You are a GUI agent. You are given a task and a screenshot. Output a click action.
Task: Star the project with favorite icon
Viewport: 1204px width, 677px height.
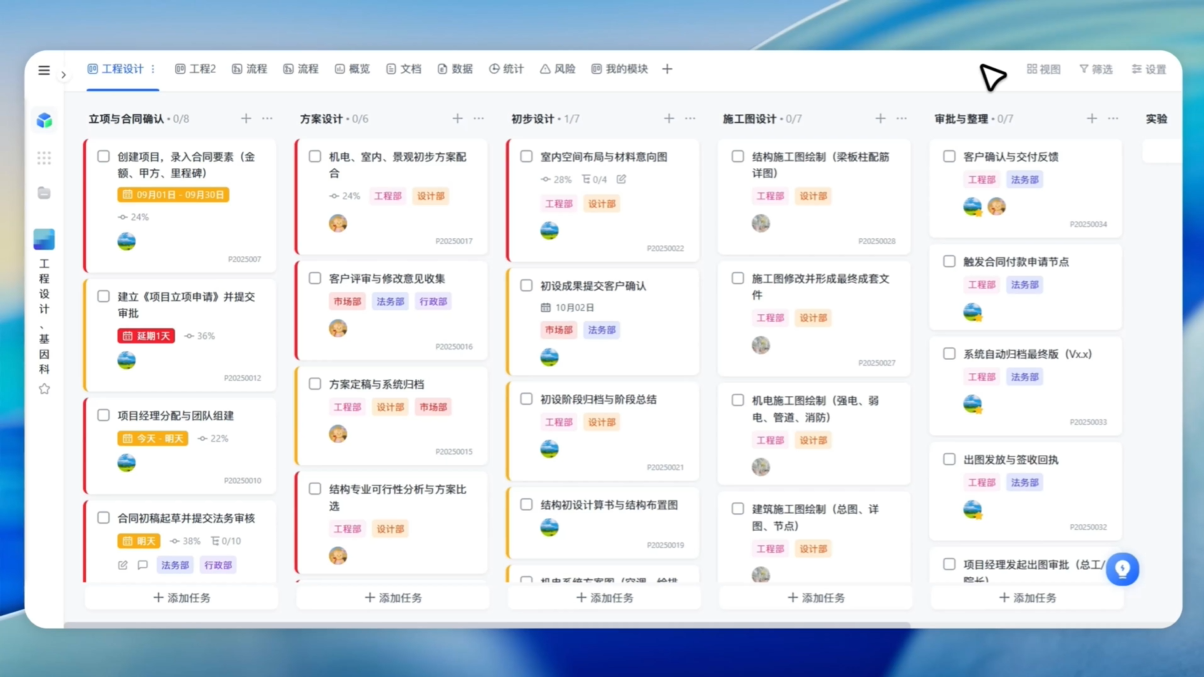44,389
